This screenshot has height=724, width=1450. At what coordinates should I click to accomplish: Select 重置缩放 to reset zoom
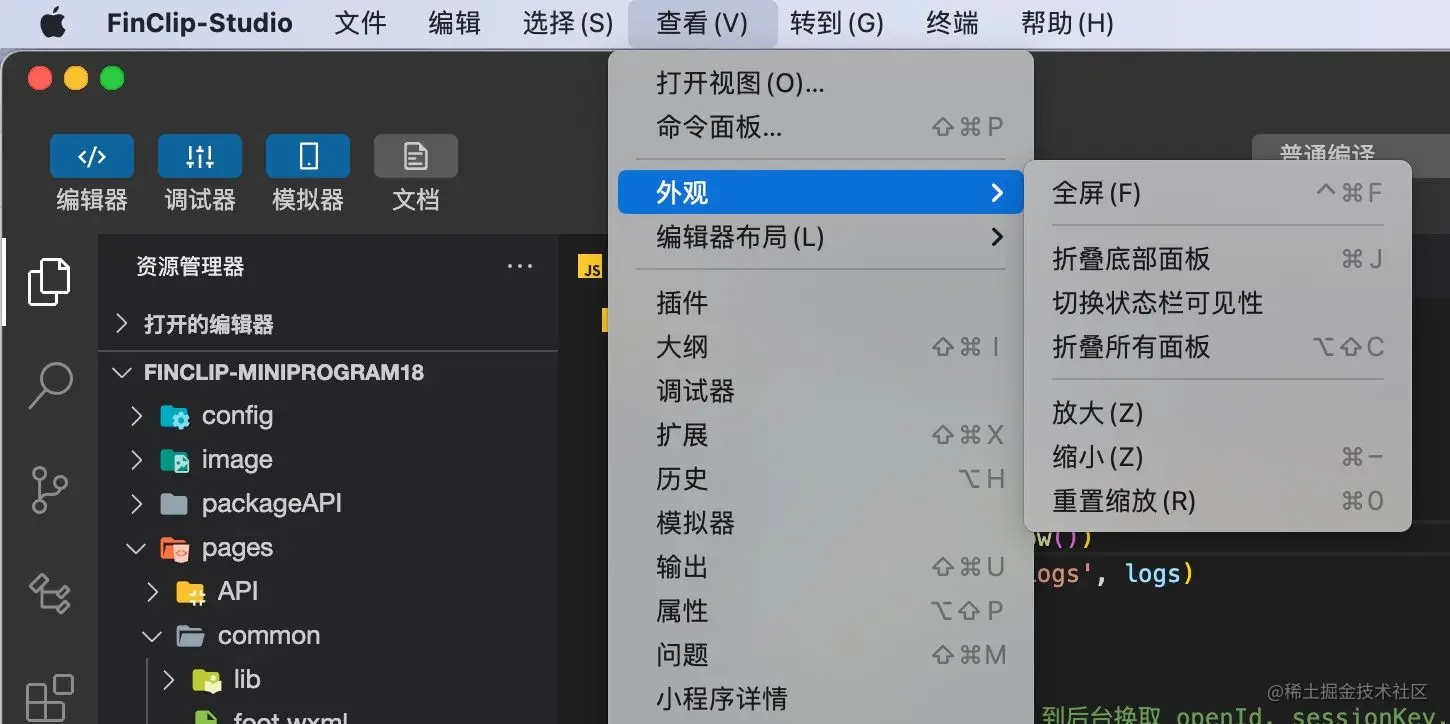(x=1124, y=501)
